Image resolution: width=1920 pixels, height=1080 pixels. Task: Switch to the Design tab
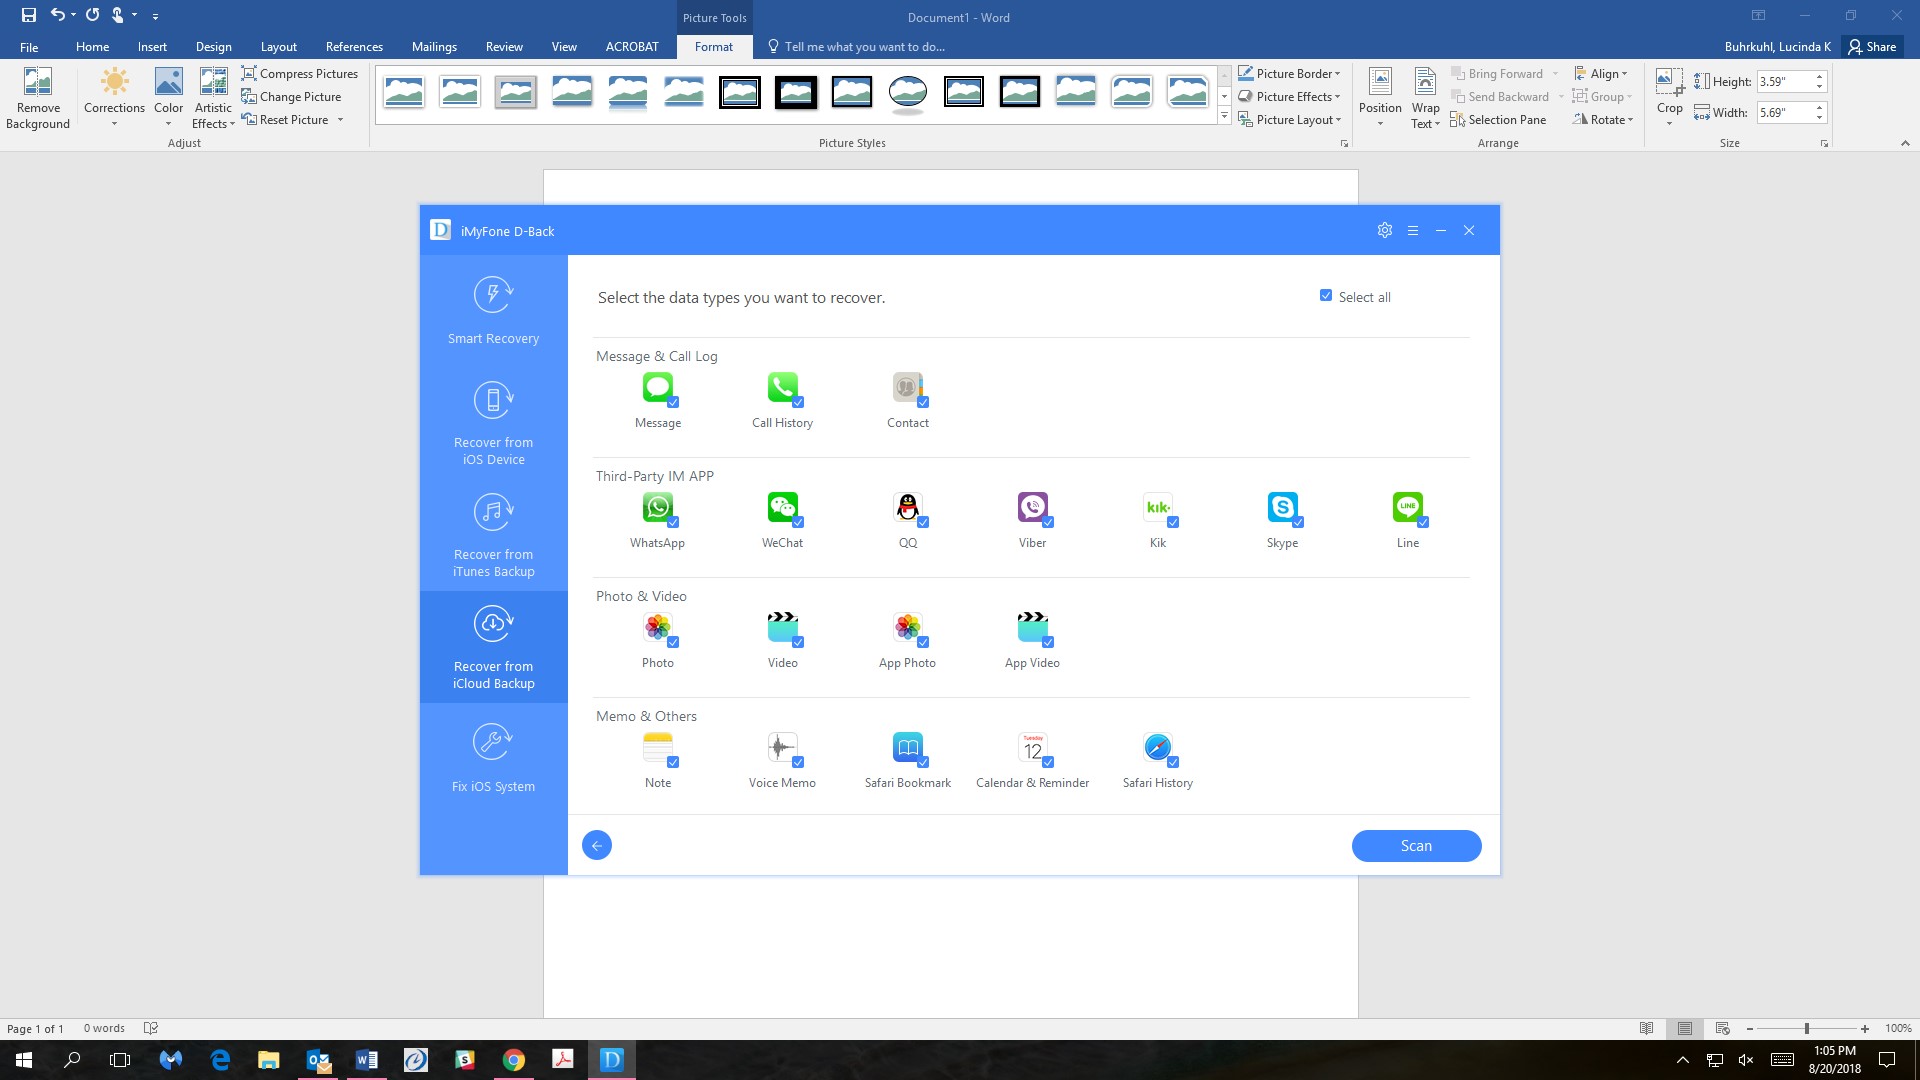pyautogui.click(x=213, y=46)
